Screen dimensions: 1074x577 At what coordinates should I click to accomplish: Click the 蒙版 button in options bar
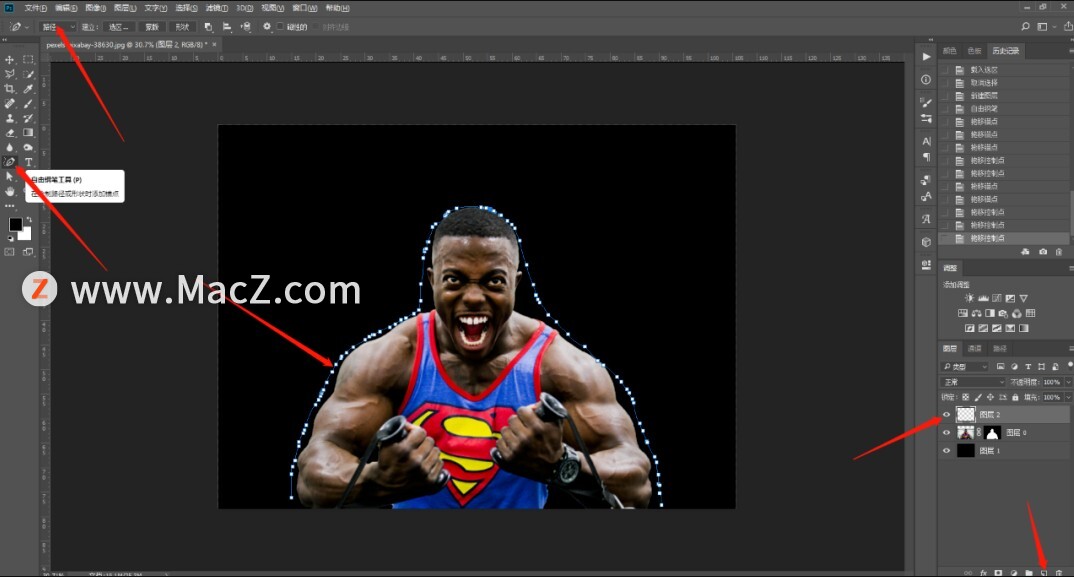[x=152, y=27]
